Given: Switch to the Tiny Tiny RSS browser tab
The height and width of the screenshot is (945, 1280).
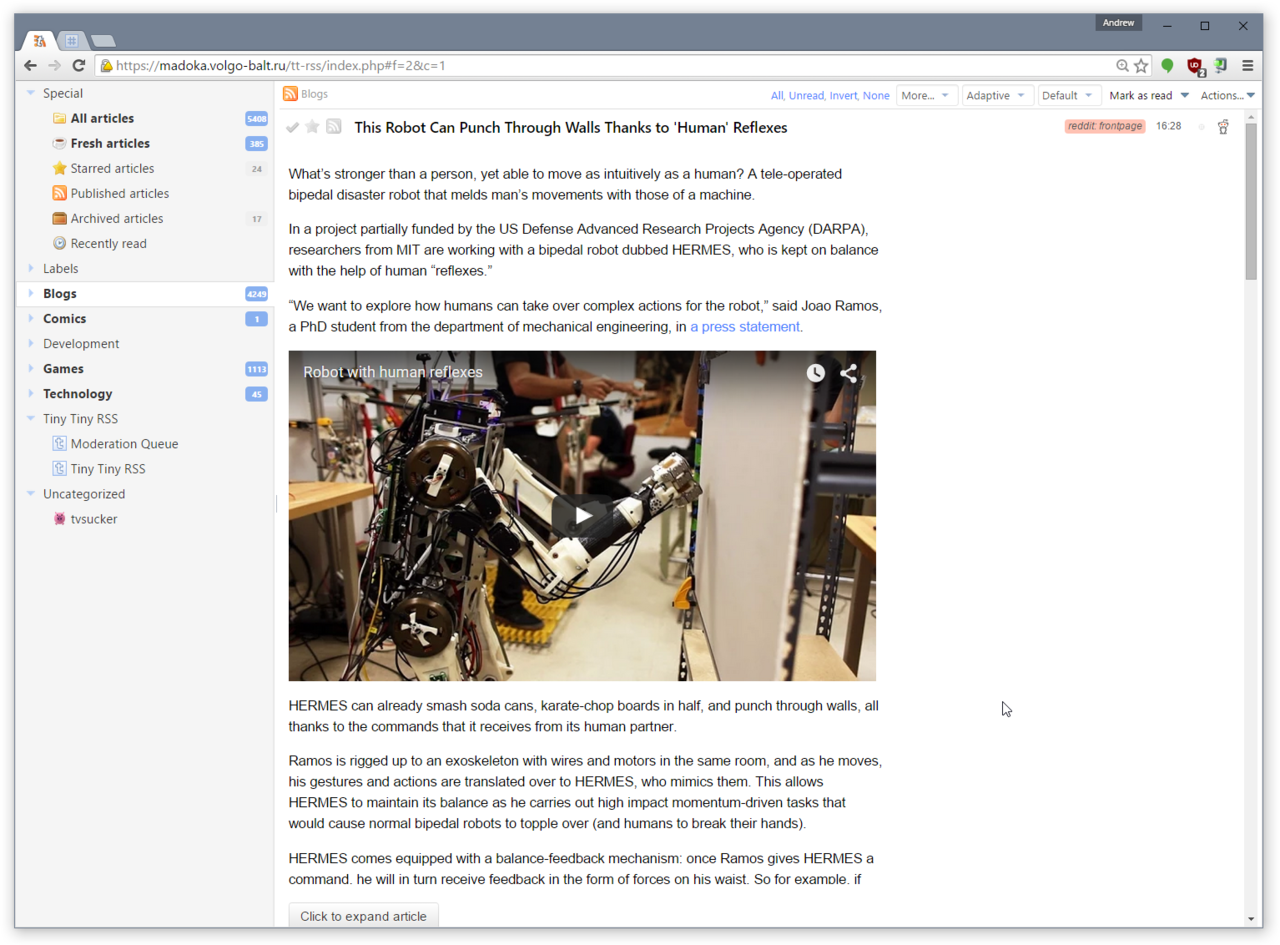Looking at the screenshot, I should click(x=40, y=41).
